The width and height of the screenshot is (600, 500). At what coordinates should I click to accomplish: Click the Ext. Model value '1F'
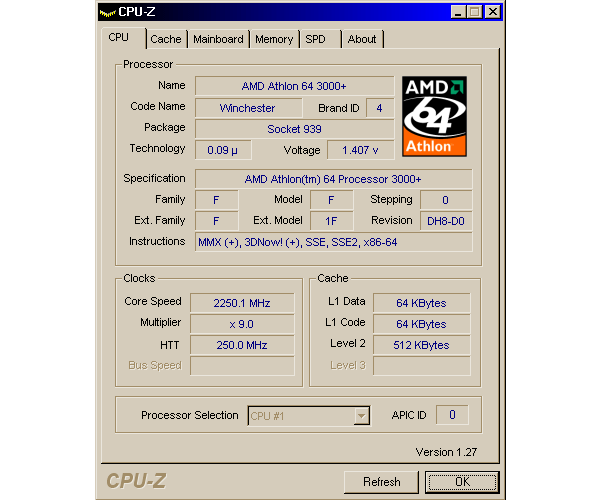(x=331, y=221)
